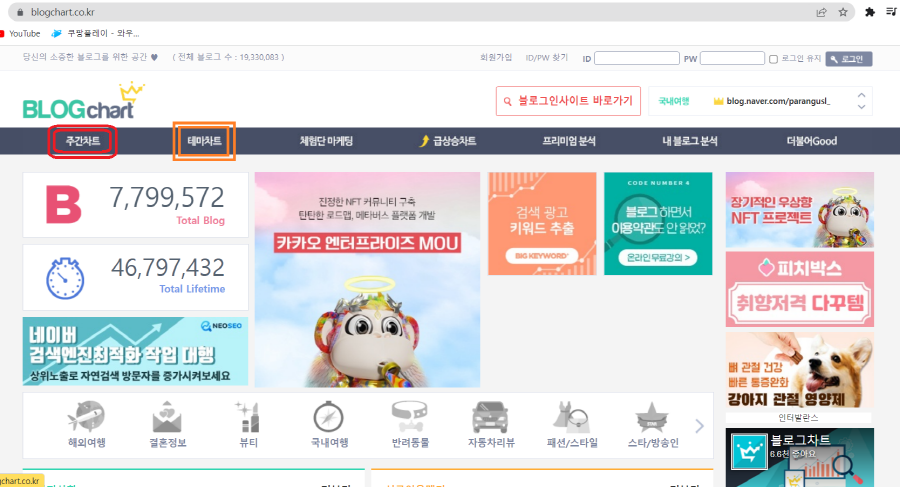Open the 자동차리뷰 car category icon
Viewport: 900px width, 487px height.
[x=490, y=417]
